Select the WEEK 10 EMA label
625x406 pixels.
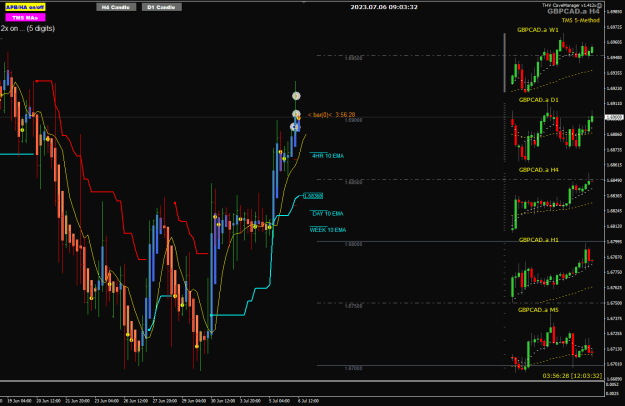pyautogui.click(x=328, y=230)
